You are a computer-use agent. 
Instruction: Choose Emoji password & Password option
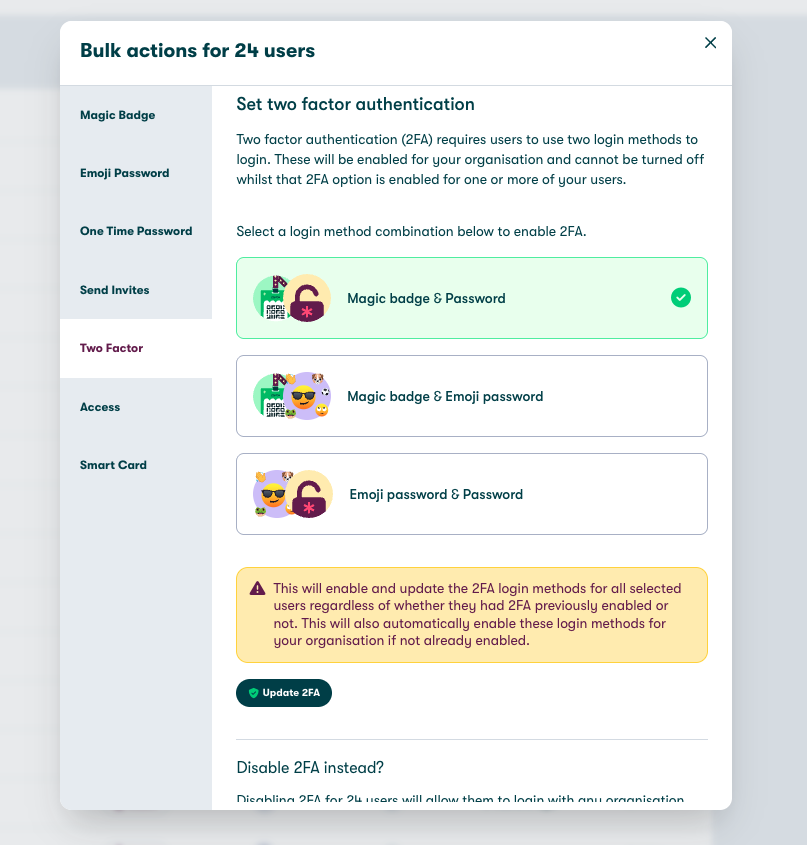coord(472,494)
